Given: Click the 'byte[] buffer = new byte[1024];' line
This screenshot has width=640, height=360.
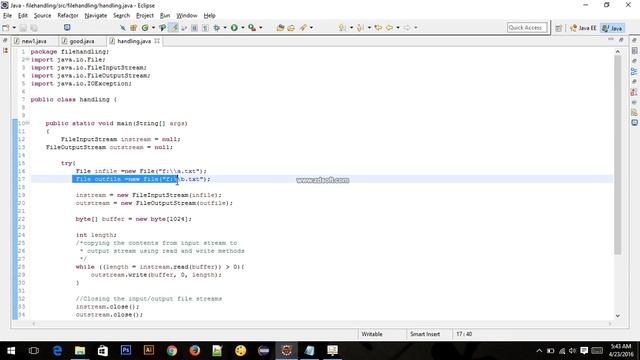Looking at the screenshot, I should 133,219.
